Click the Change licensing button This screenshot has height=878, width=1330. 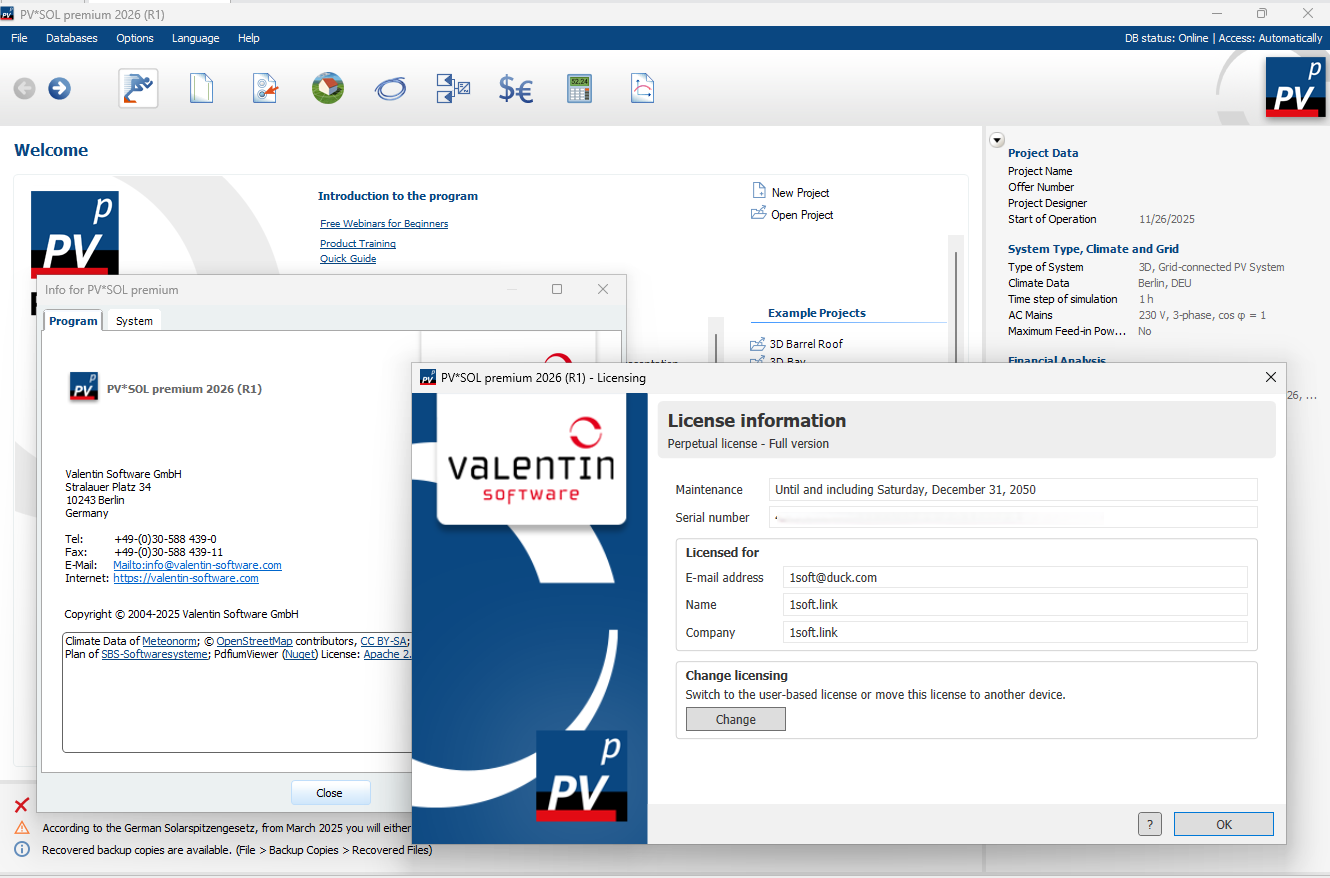[x=736, y=719]
